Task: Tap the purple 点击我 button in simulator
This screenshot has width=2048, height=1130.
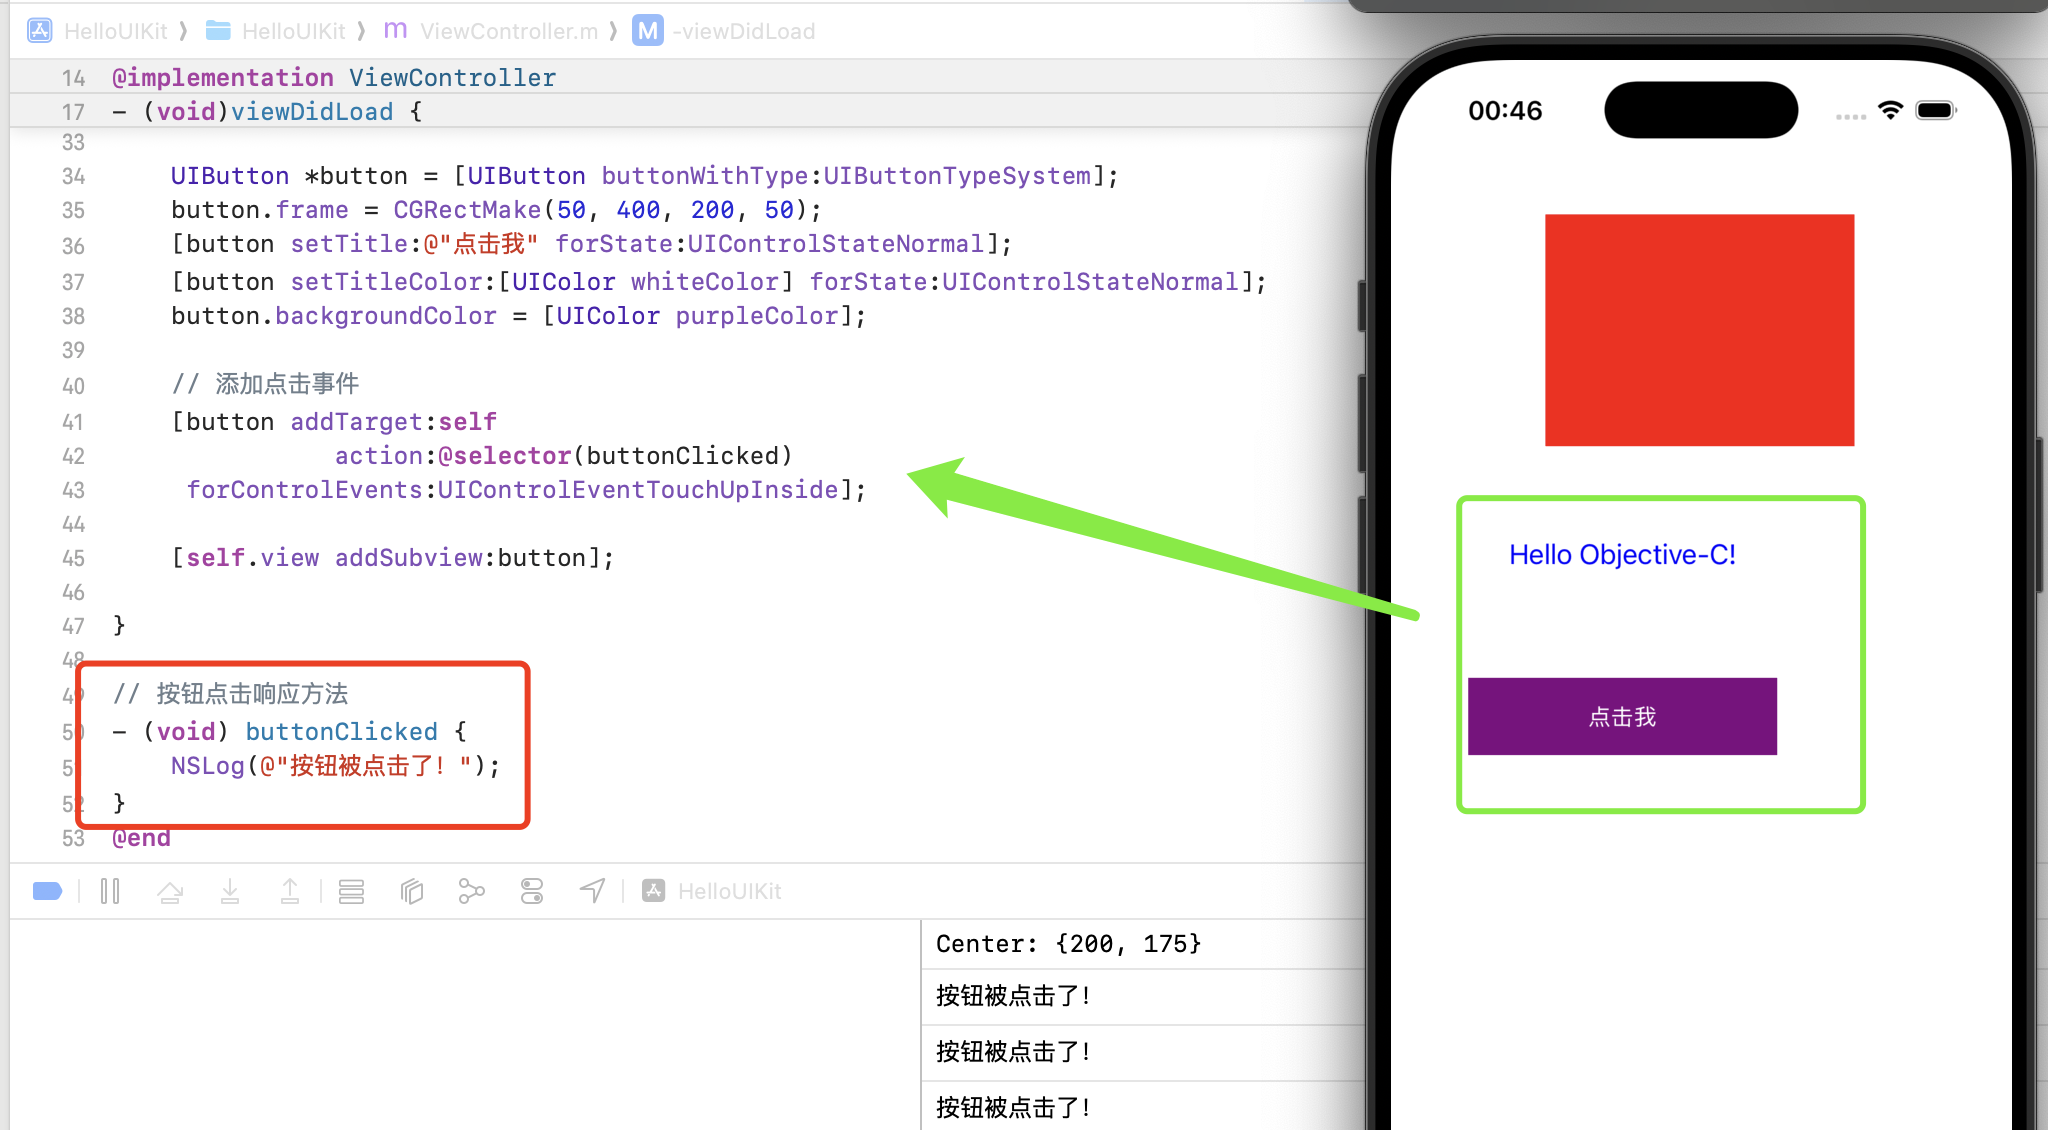Action: [1621, 716]
